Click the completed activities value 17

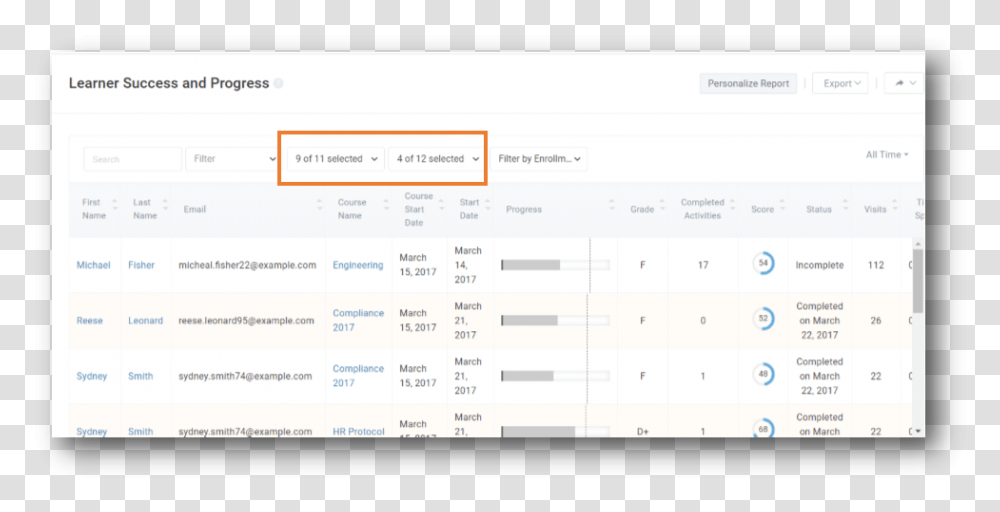pos(703,265)
